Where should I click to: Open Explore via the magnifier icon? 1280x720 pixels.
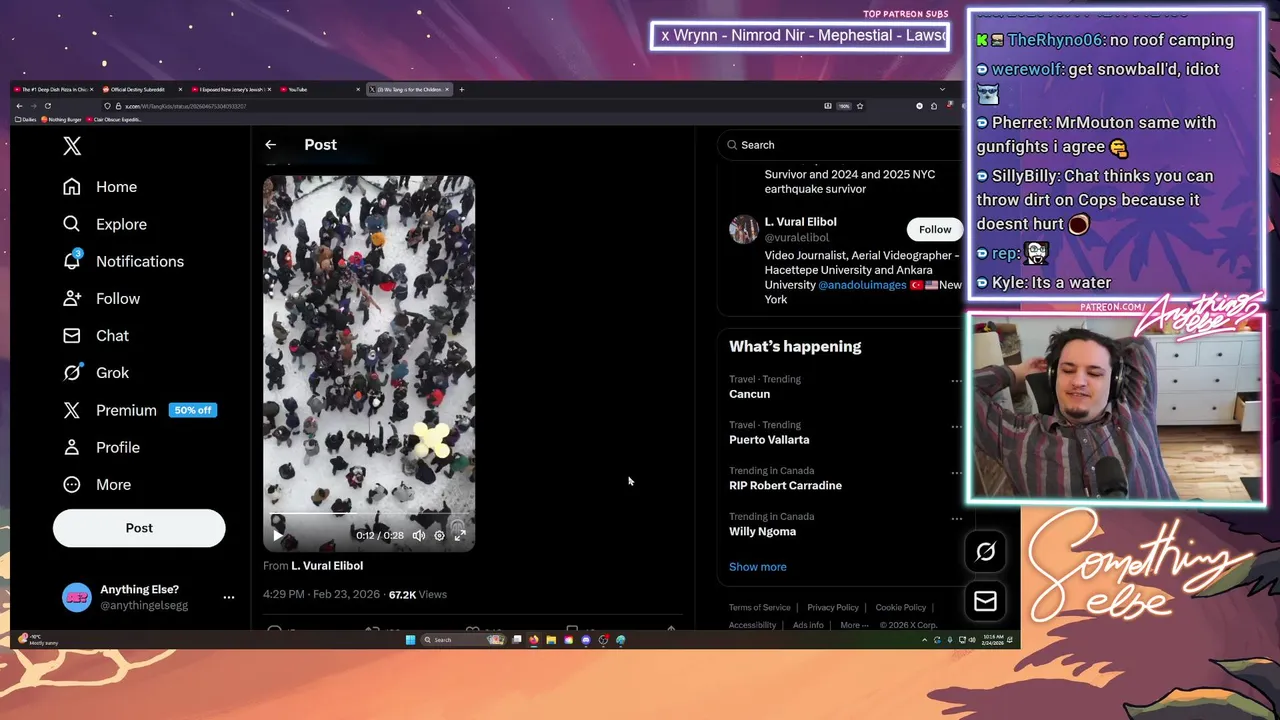click(x=72, y=224)
